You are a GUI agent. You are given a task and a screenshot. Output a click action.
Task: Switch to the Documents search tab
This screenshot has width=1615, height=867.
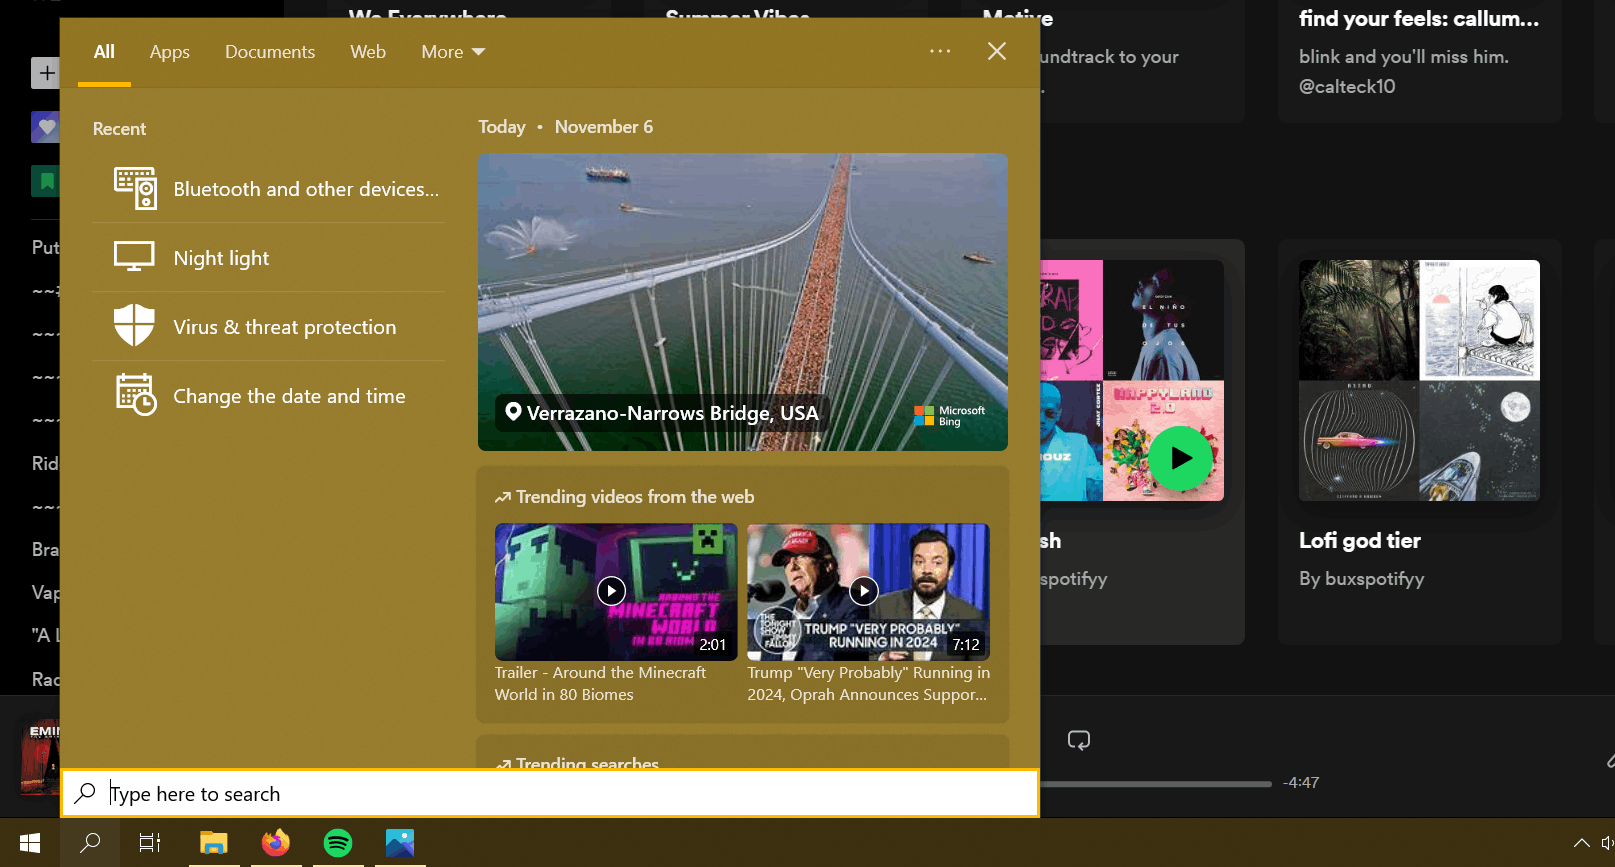[x=270, y=52]
